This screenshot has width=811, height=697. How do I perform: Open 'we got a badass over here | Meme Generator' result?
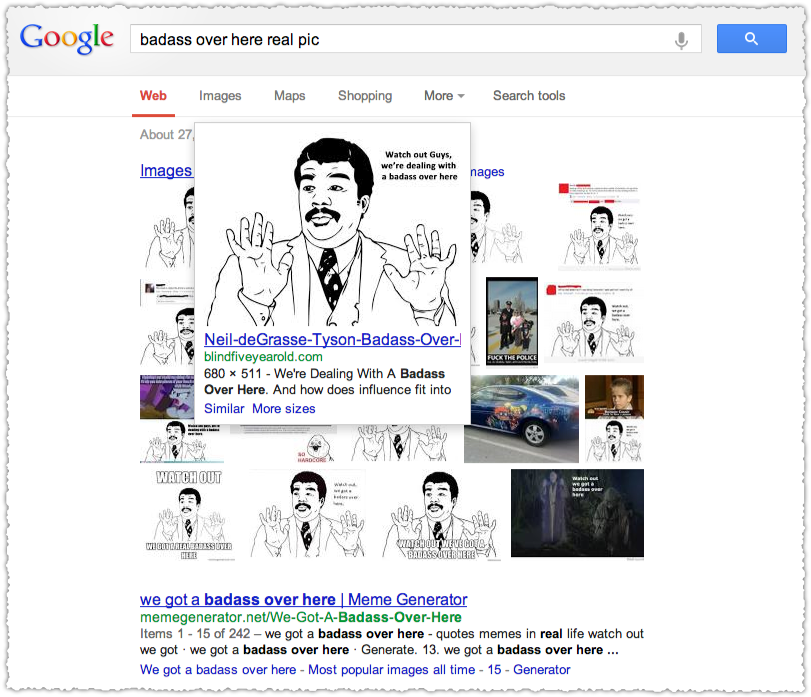(303, 599)
